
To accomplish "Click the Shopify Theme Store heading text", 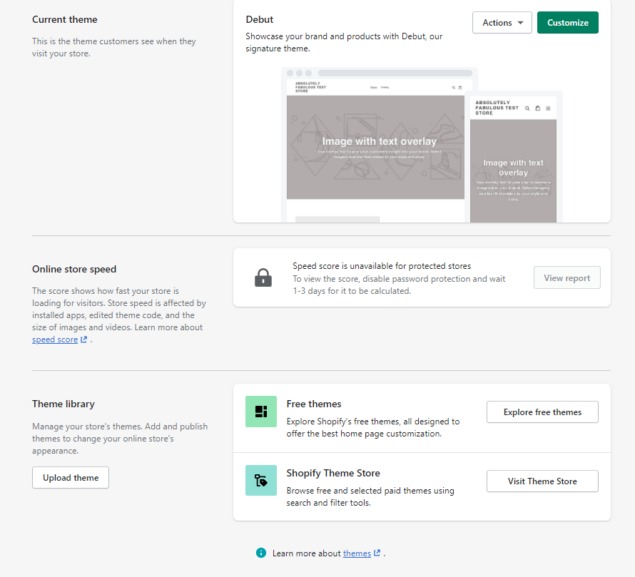I will pyautogui.click(x=333, y=473).
